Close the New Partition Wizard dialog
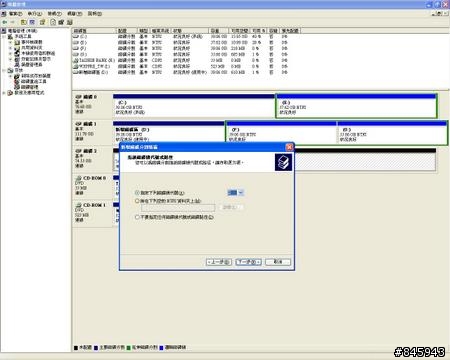The height and width of the screenshot is (360, 450). pos(289,147)
